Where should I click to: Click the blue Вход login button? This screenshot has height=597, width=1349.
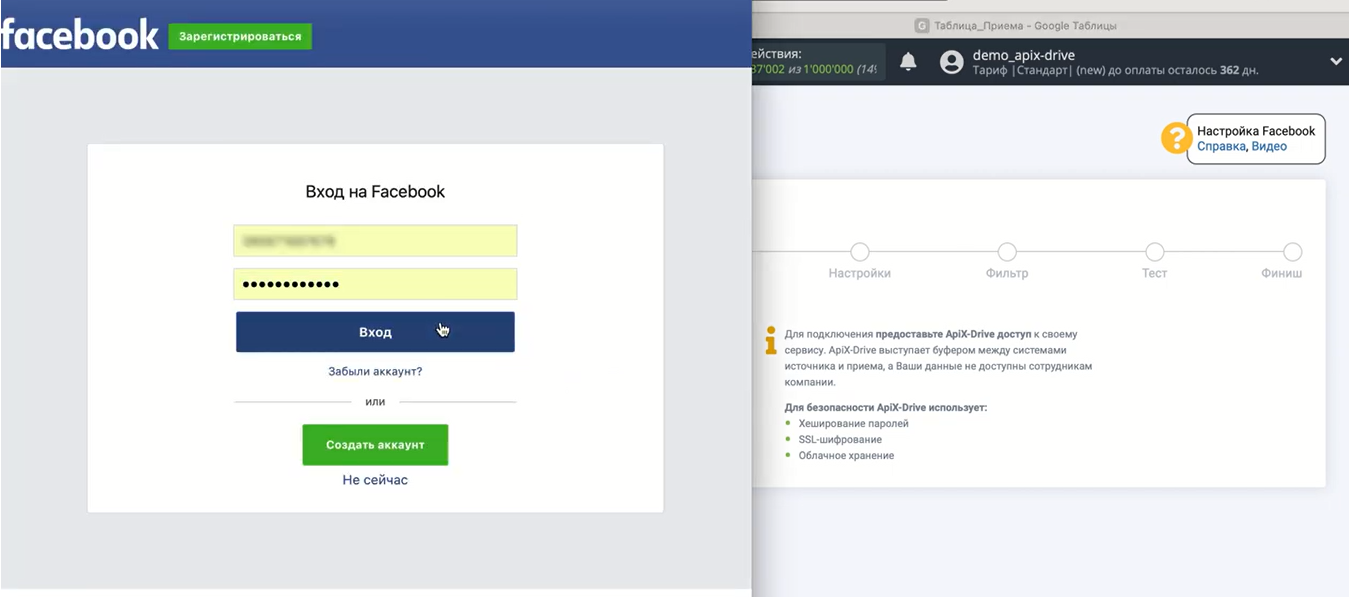[375, 332]
